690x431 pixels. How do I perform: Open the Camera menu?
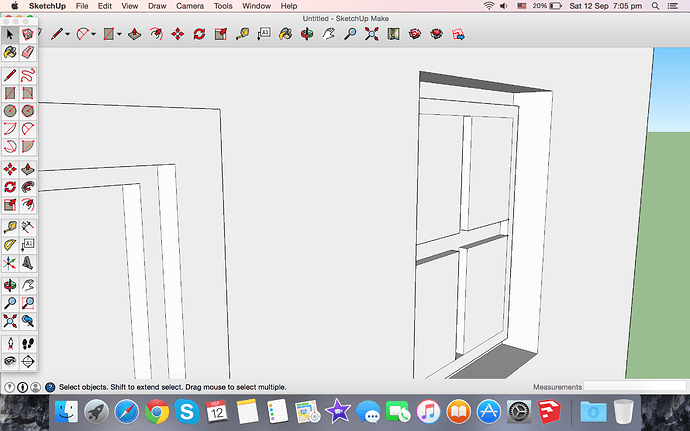[x=190, y=6]
